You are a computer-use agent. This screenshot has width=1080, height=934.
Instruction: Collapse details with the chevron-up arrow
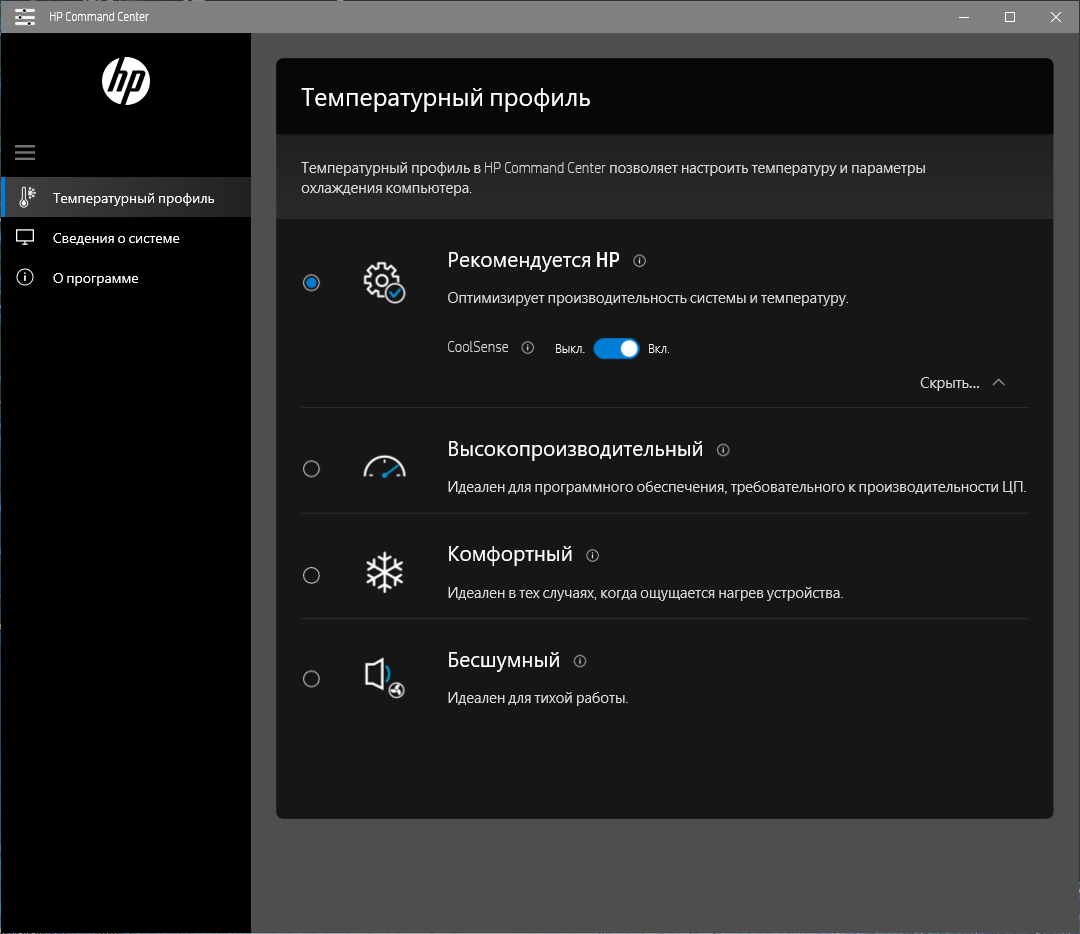(998, 383)
